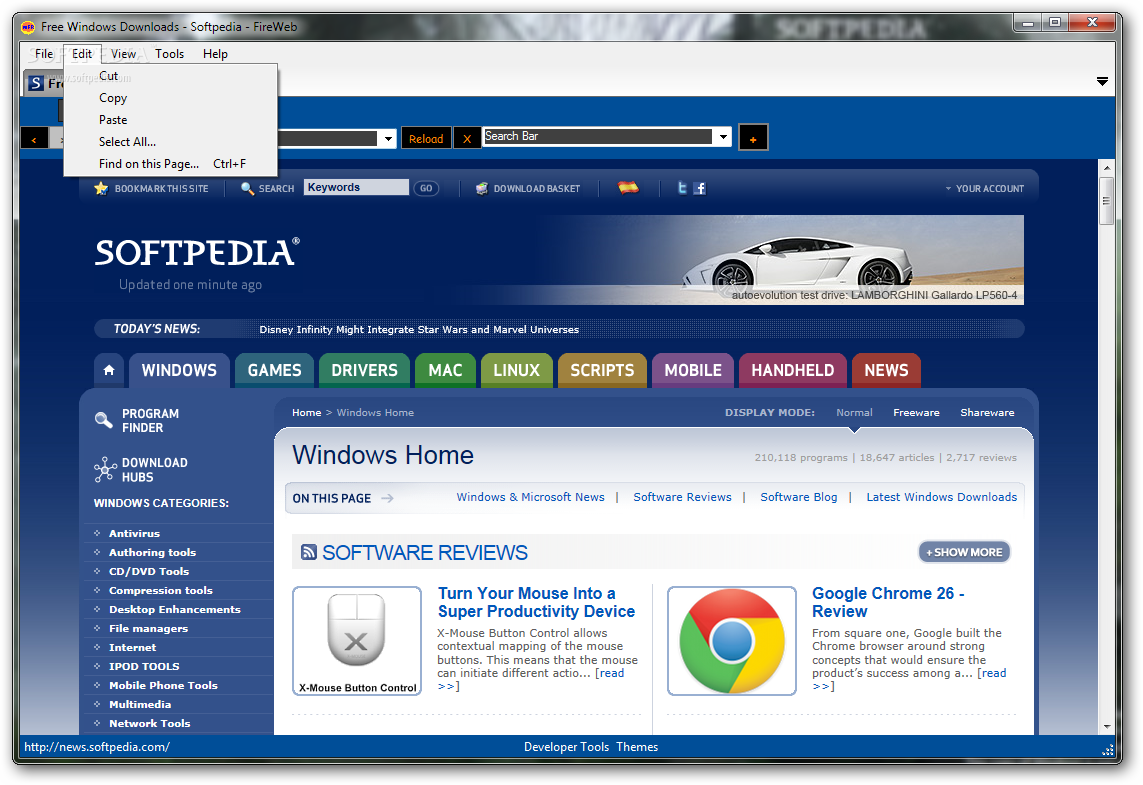Open Windows & Microsoft News link
Image resolution: width=1143 pixels, height=785 pixels.
pos(531,497)
